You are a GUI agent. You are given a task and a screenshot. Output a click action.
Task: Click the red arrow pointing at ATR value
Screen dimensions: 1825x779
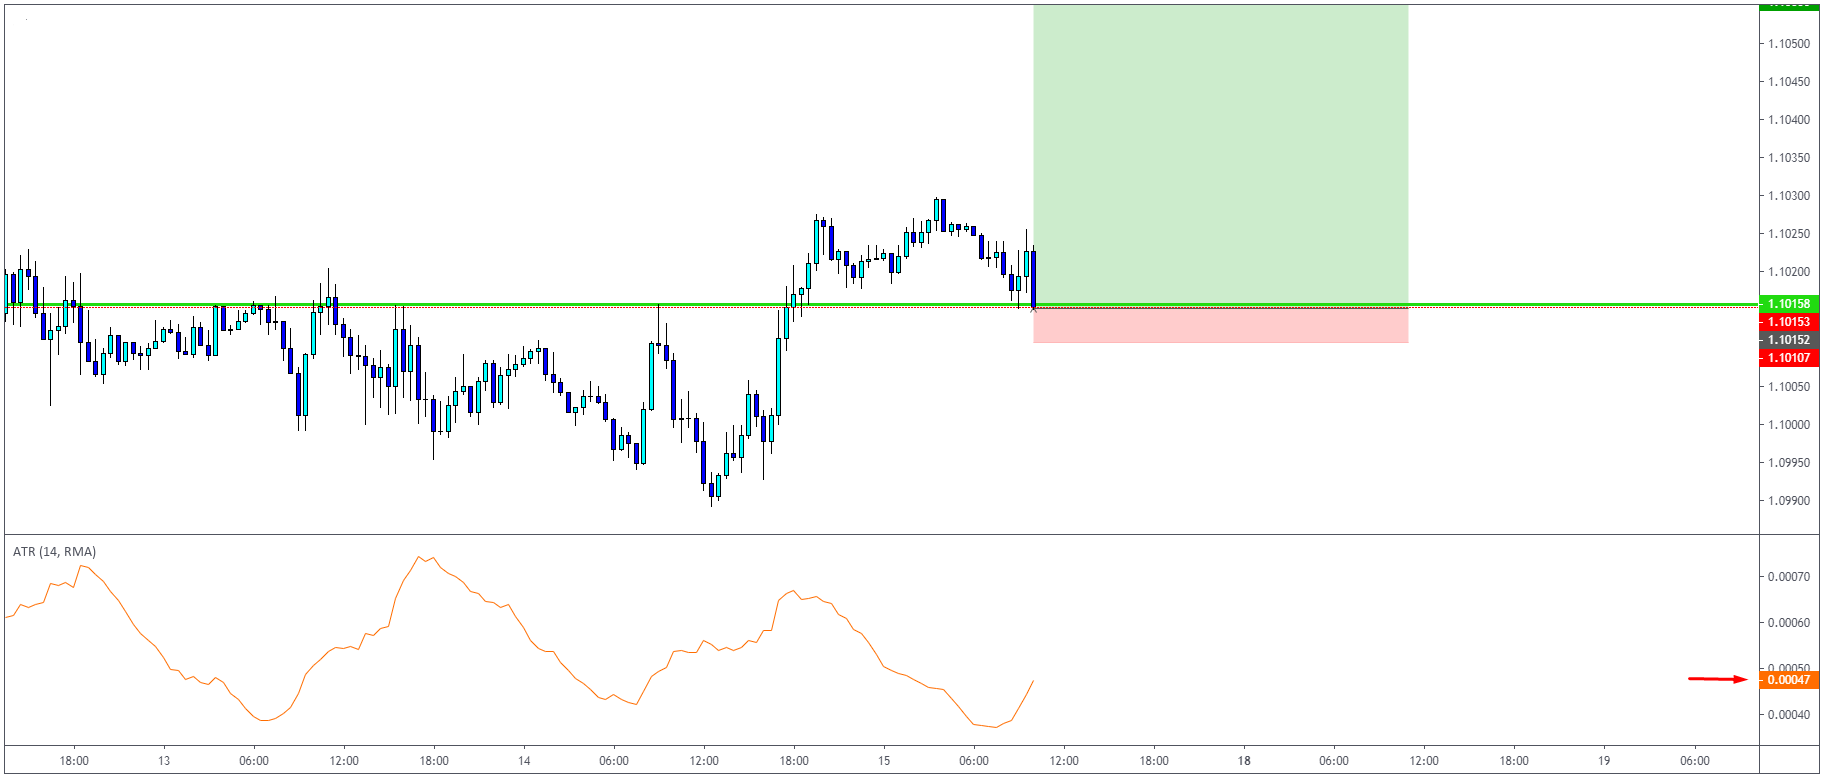(1718, 679)
